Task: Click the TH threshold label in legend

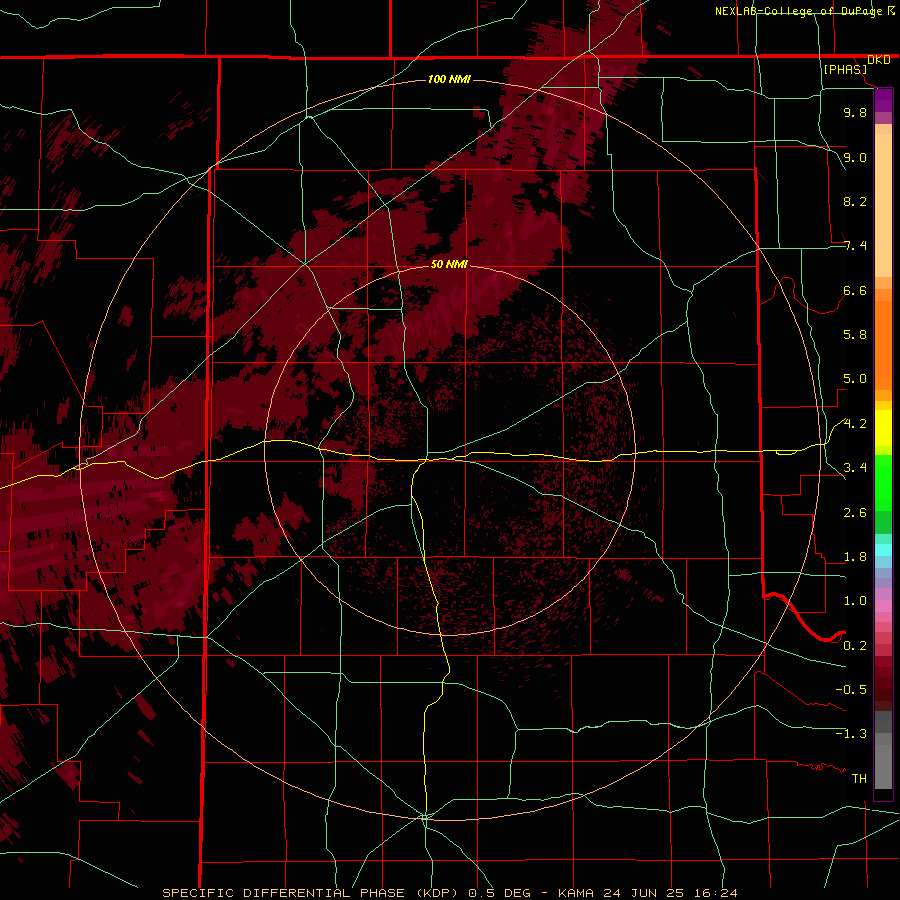Action: [x=859, y=779]
